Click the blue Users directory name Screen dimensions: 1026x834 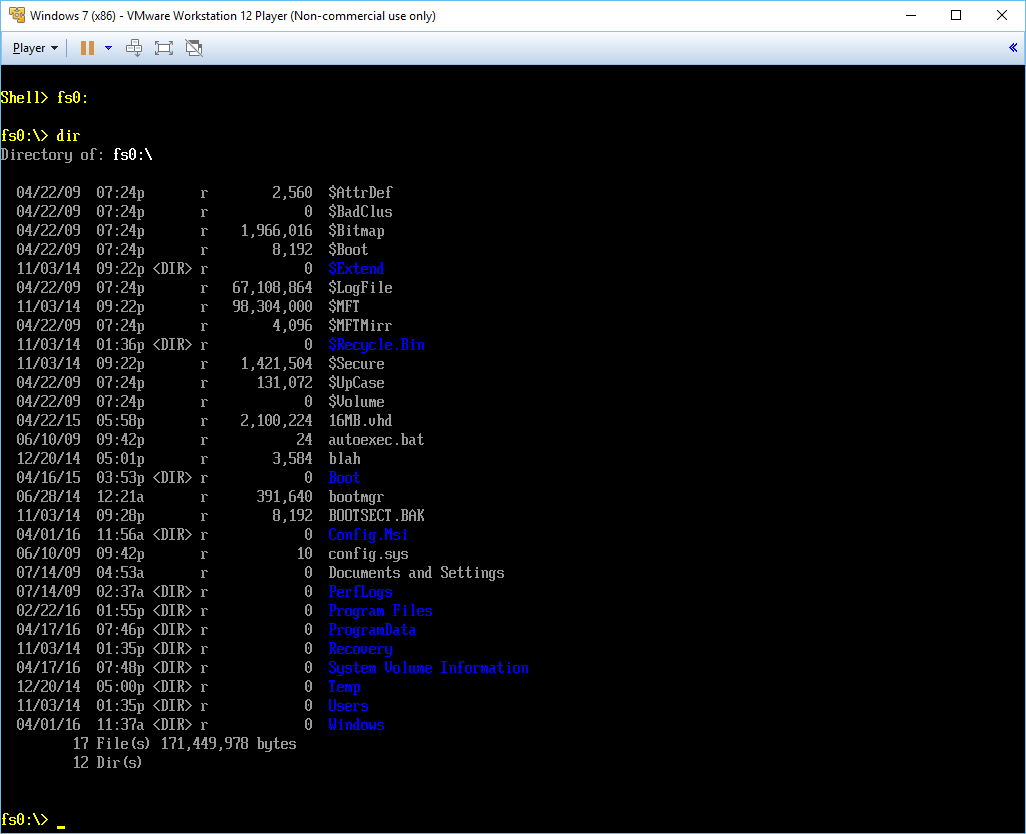coord(348,705)
